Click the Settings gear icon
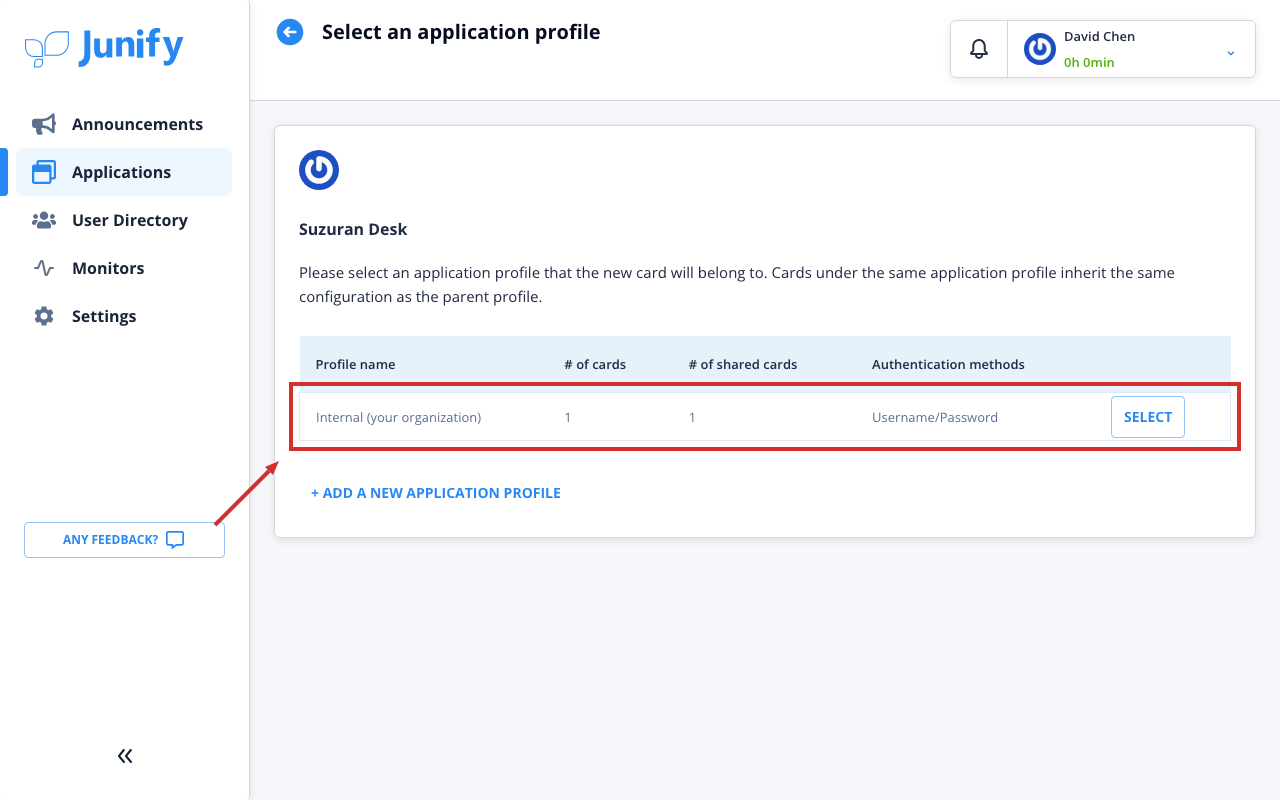Screen dimensions: 1280x800 [x=44, y=316]
